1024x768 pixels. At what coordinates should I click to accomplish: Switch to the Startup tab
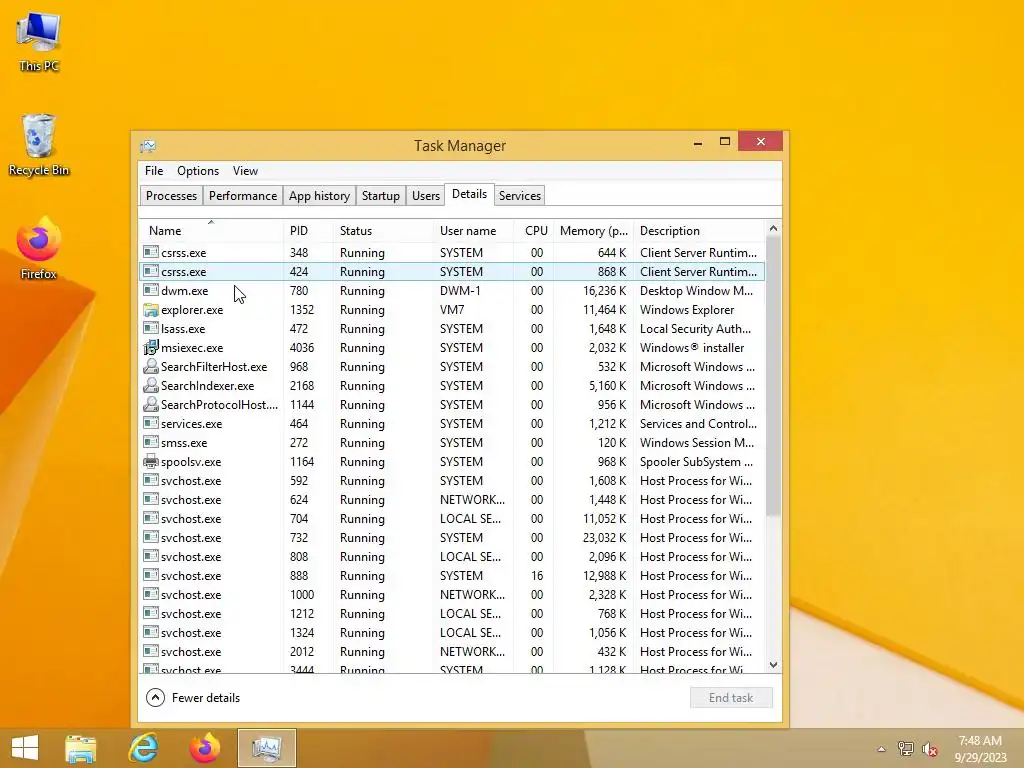pos(381,196)
